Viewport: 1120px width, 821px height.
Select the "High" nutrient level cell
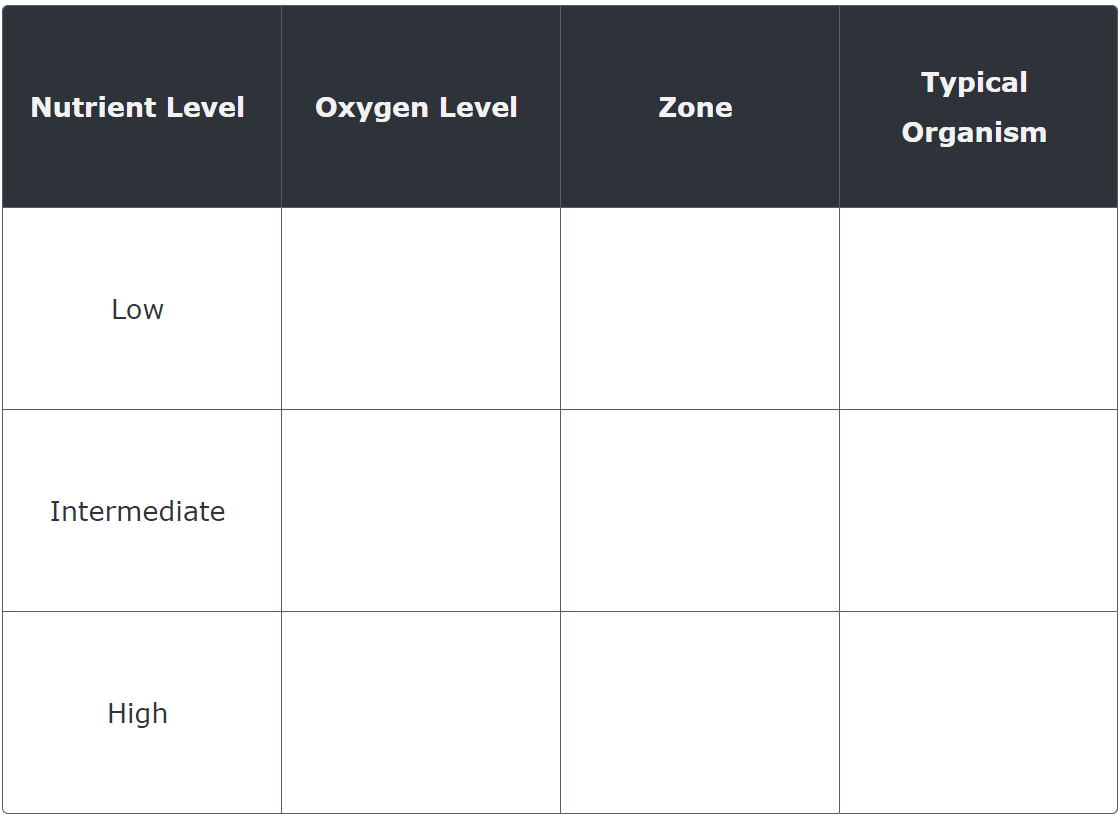point(137,714)
